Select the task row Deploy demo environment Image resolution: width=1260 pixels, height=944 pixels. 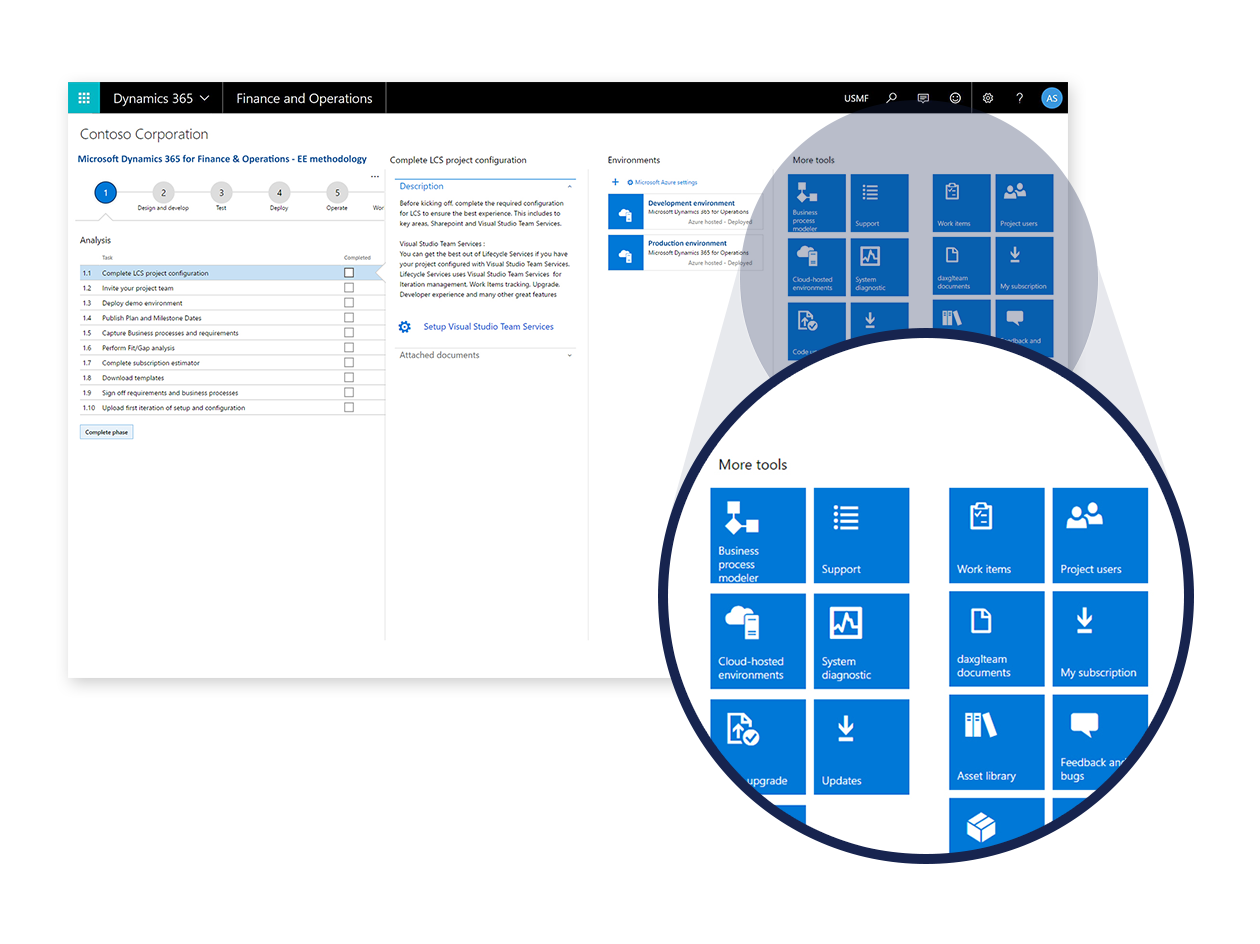(x=231, y=303)
